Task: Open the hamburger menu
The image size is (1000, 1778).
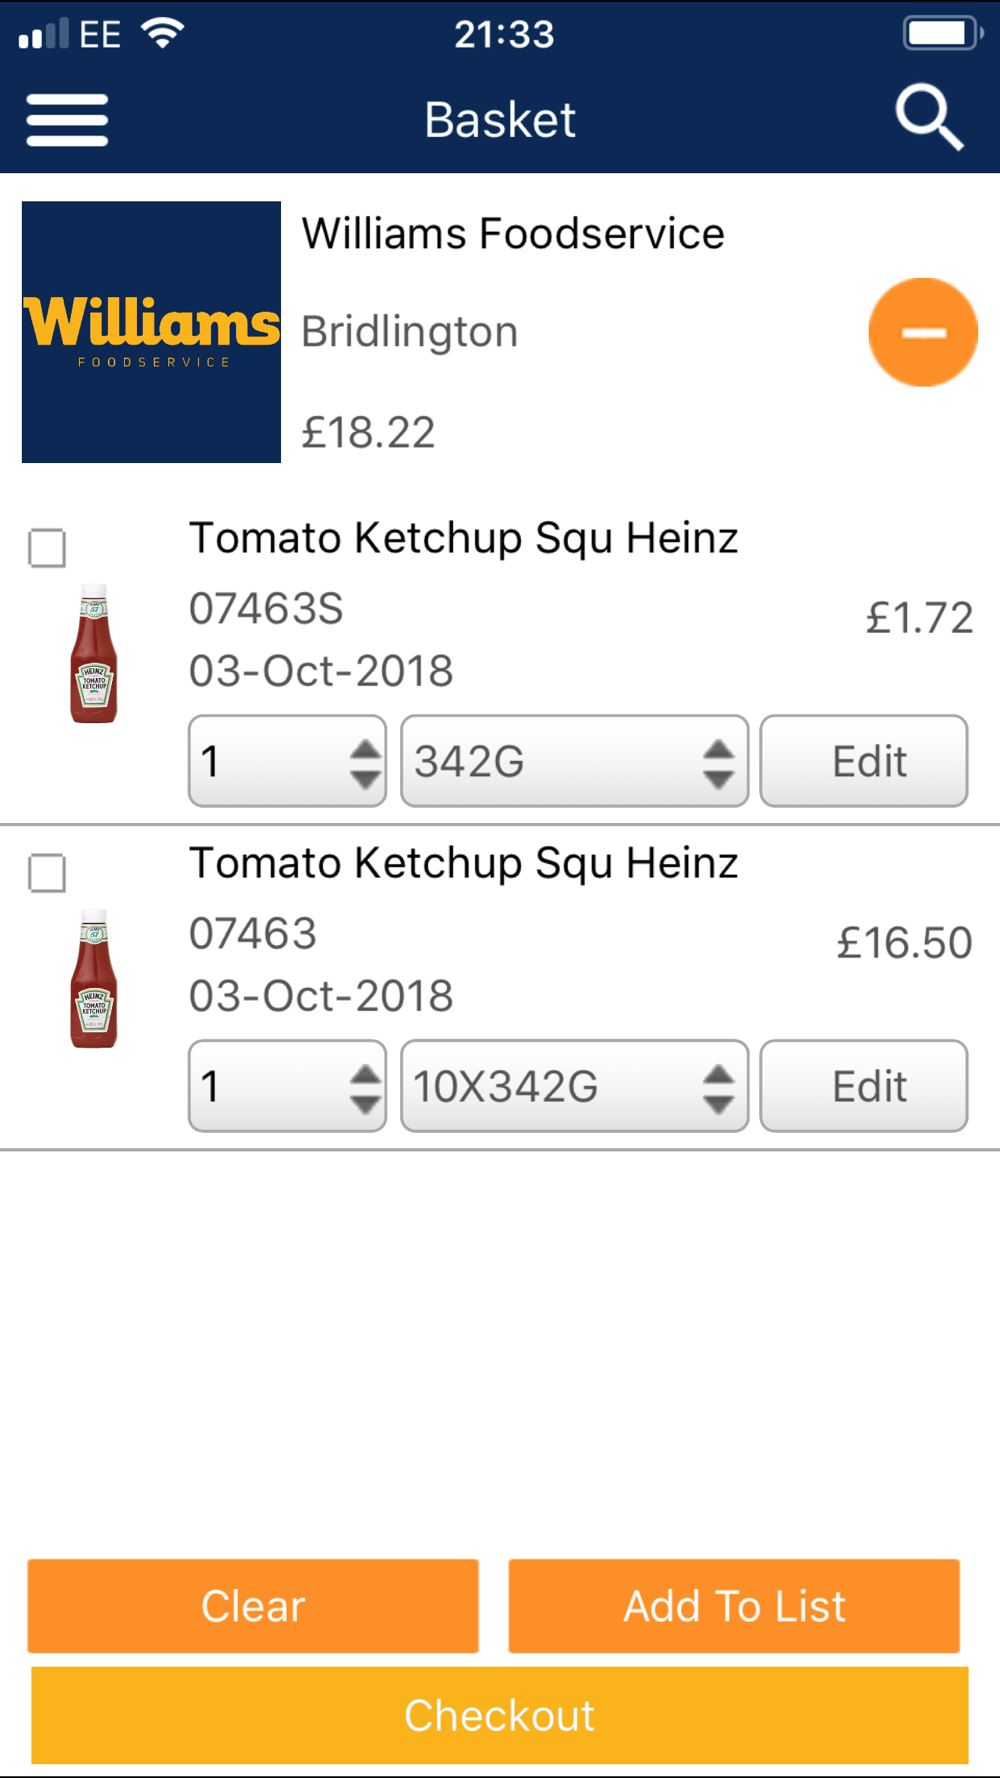Action: tap(67, 120)
